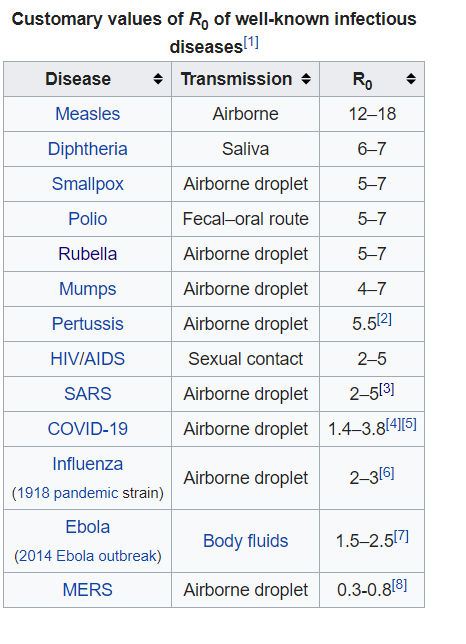Visit the Rubella link

87,254
